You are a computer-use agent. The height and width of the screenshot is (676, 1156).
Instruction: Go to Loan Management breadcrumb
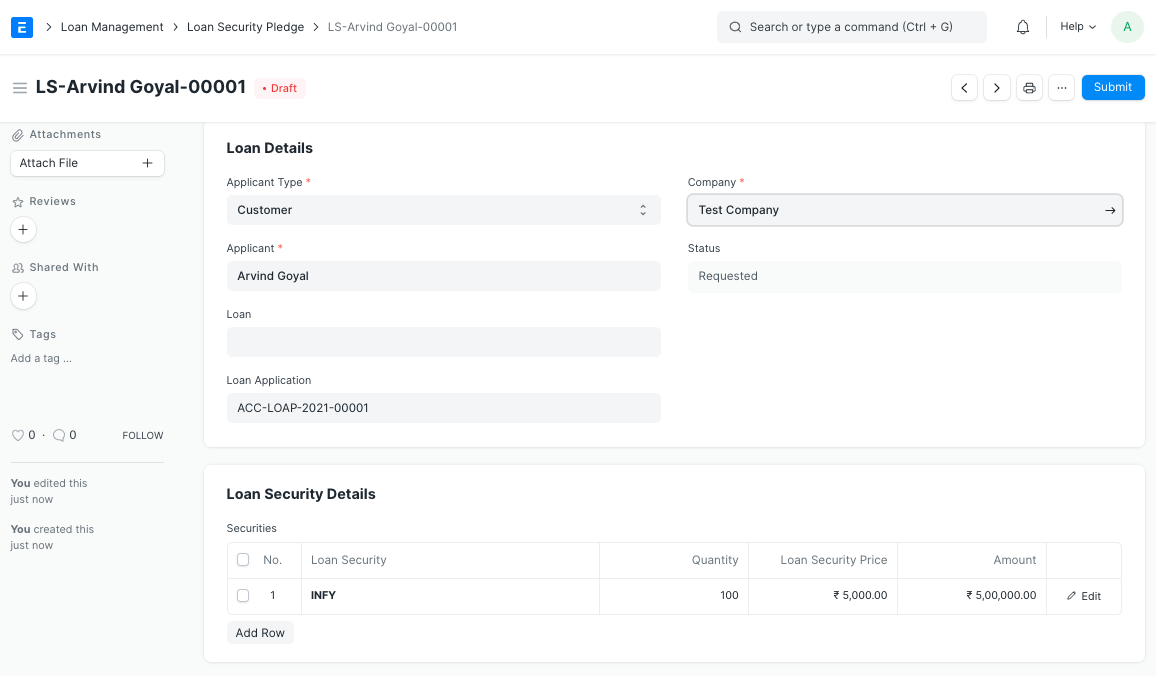click(111, 27)
